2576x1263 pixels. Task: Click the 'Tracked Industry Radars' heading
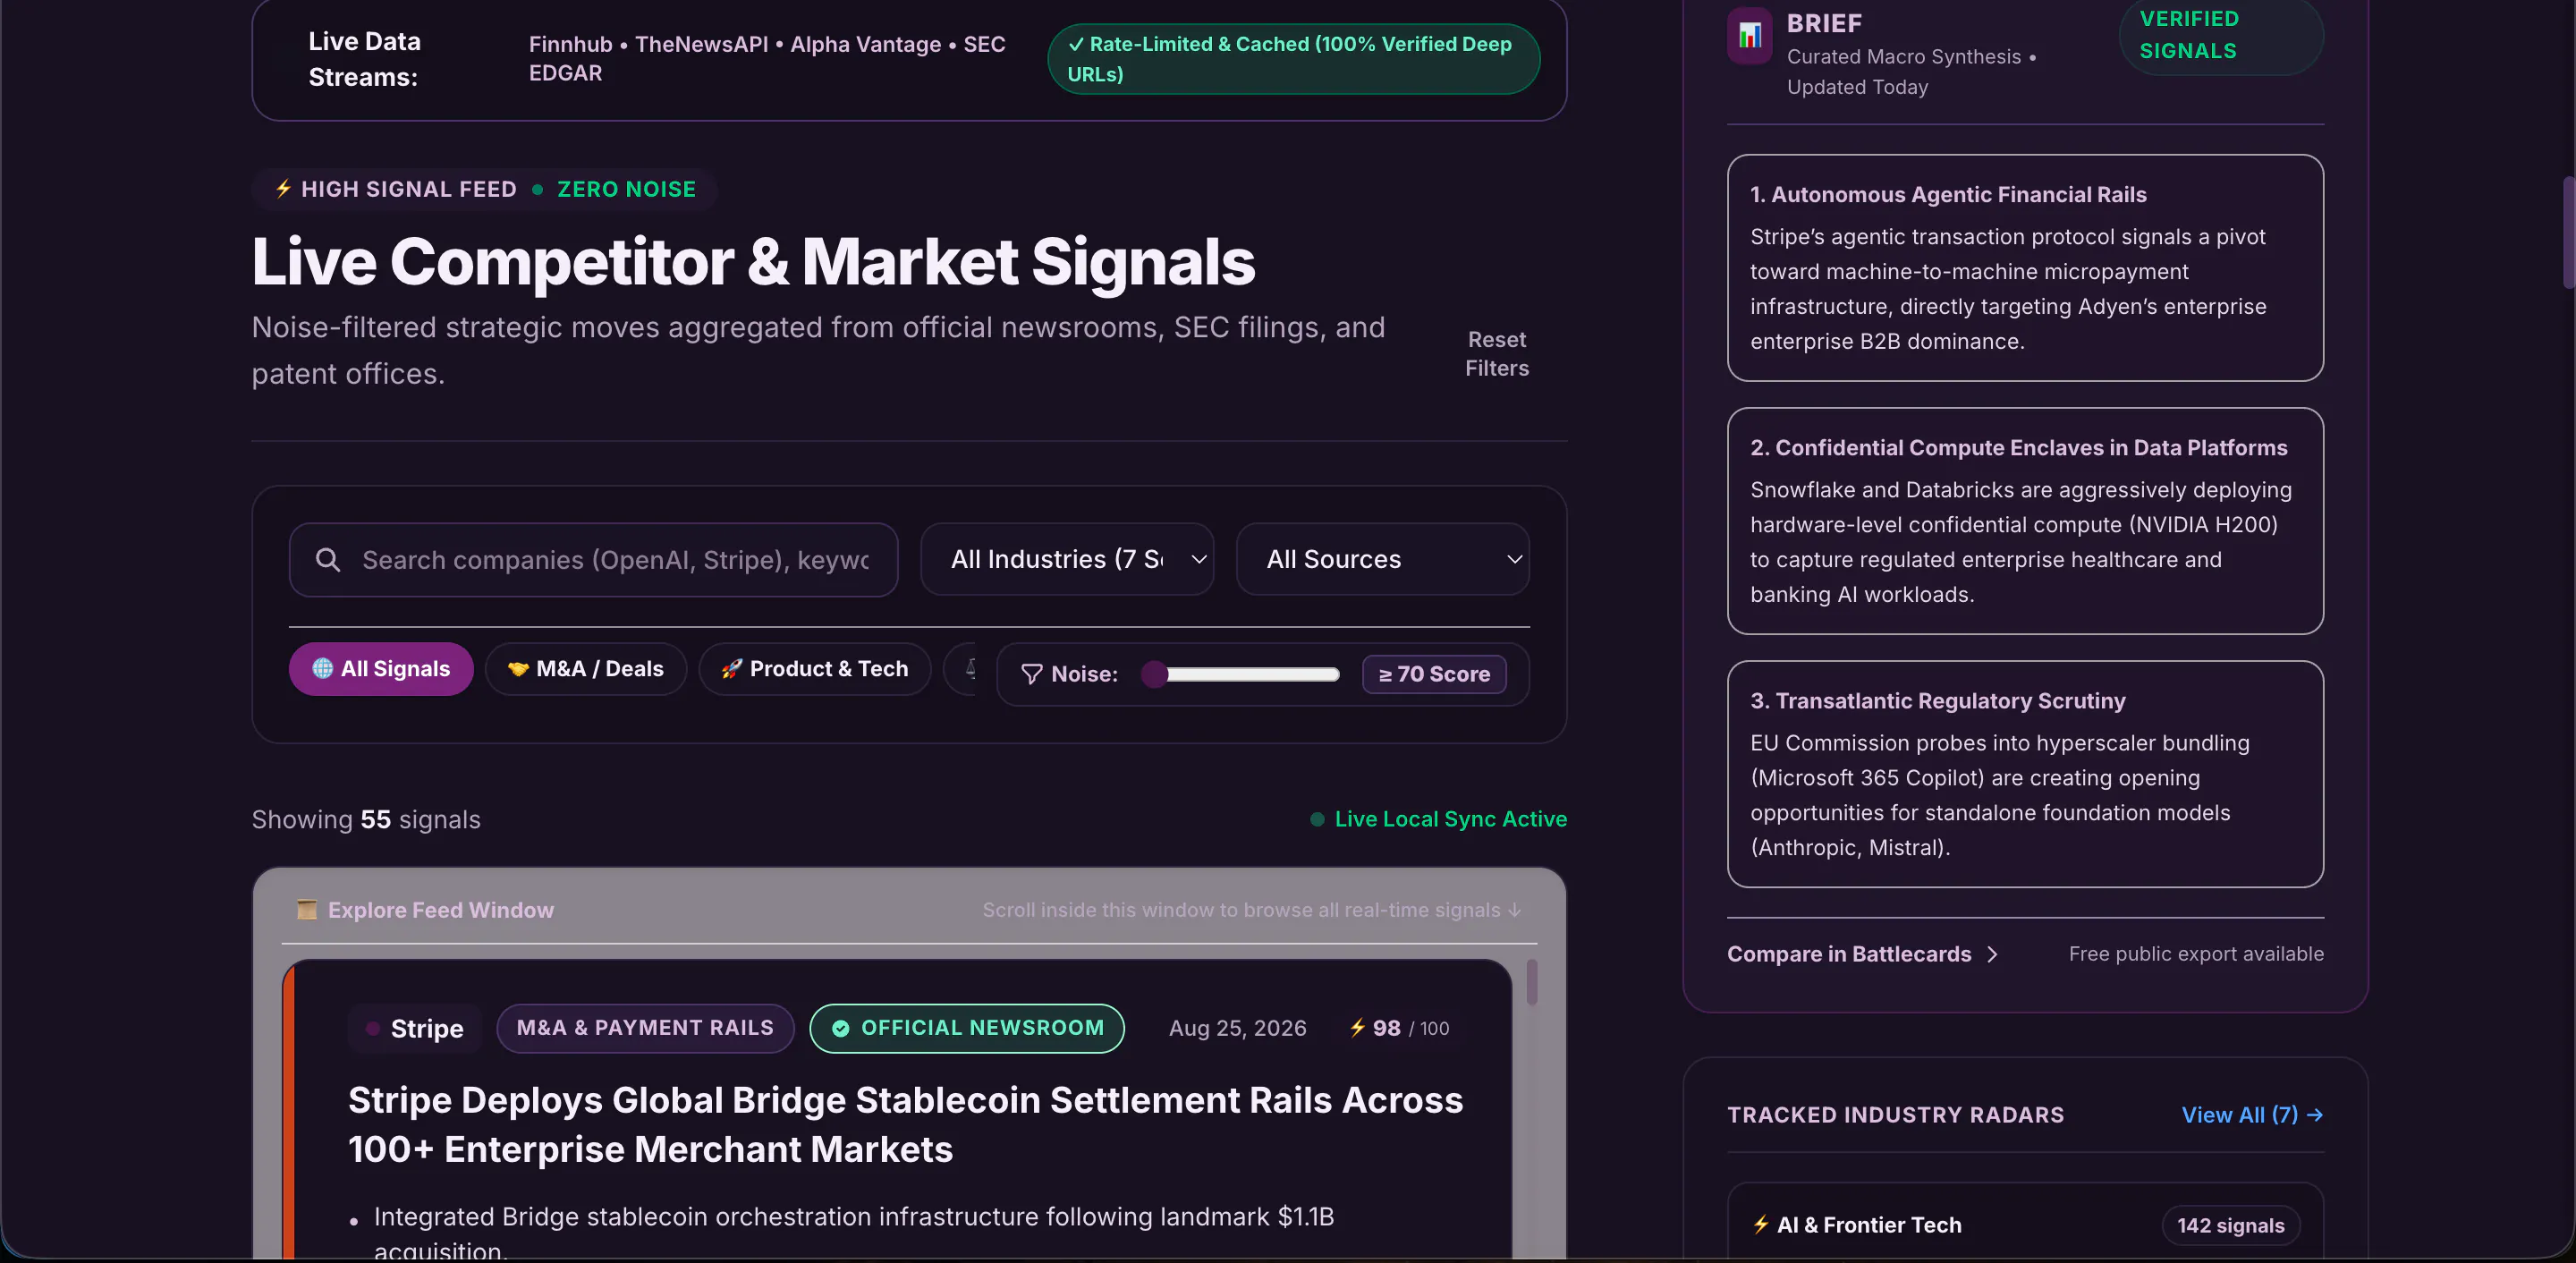point(1895,1115)
